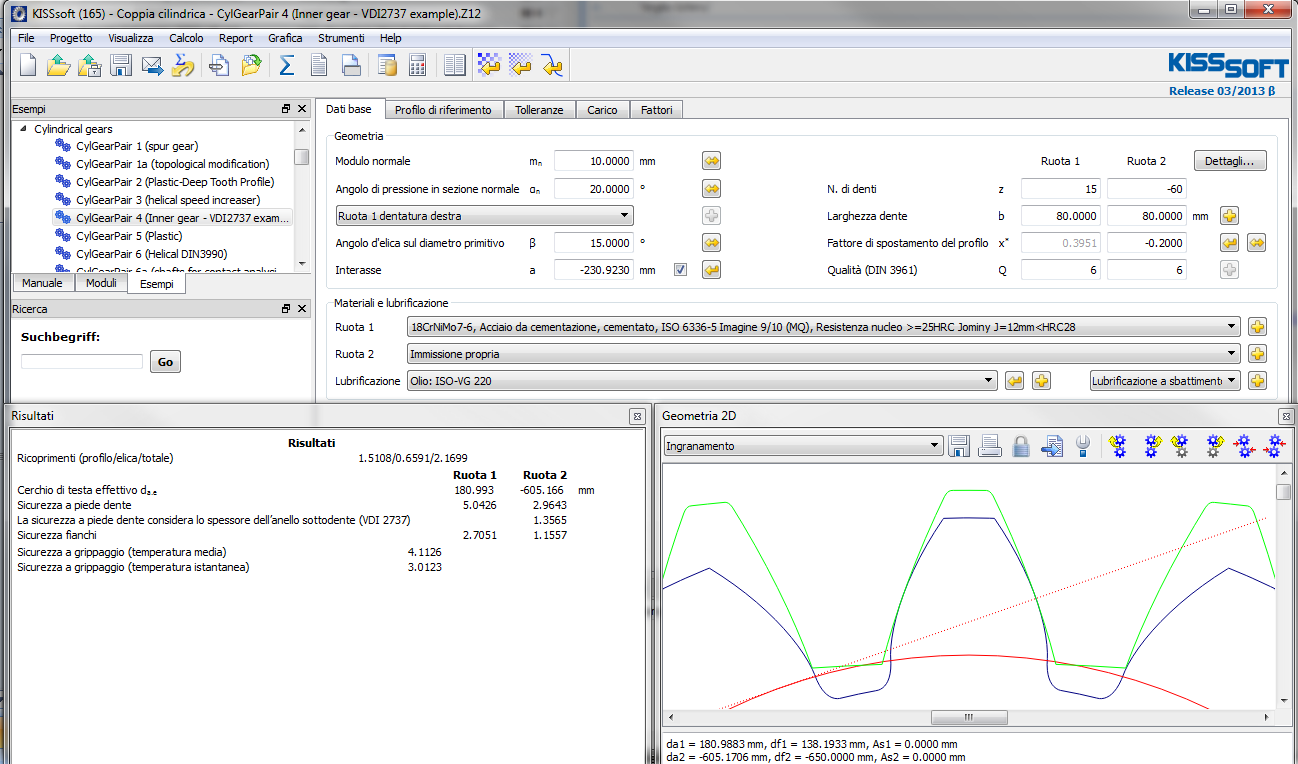Click the report document icon in main toolbar
This screenshot has width=1298, height=764.
point(319,66)
